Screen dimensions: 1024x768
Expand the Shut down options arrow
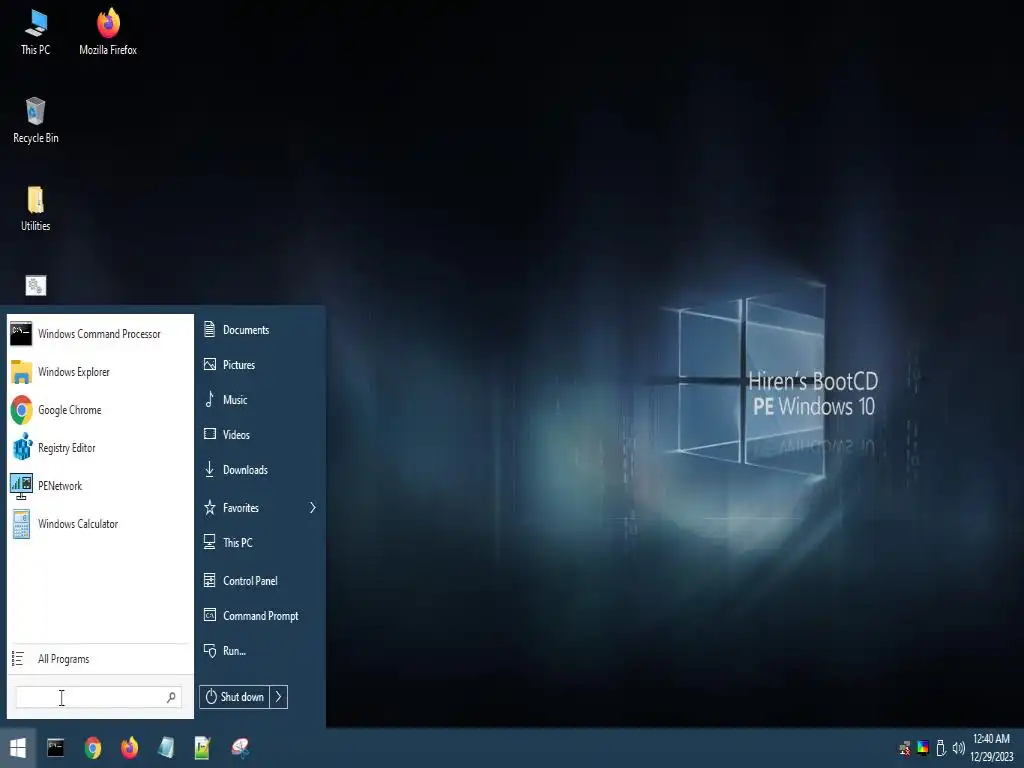click(279, 697)
